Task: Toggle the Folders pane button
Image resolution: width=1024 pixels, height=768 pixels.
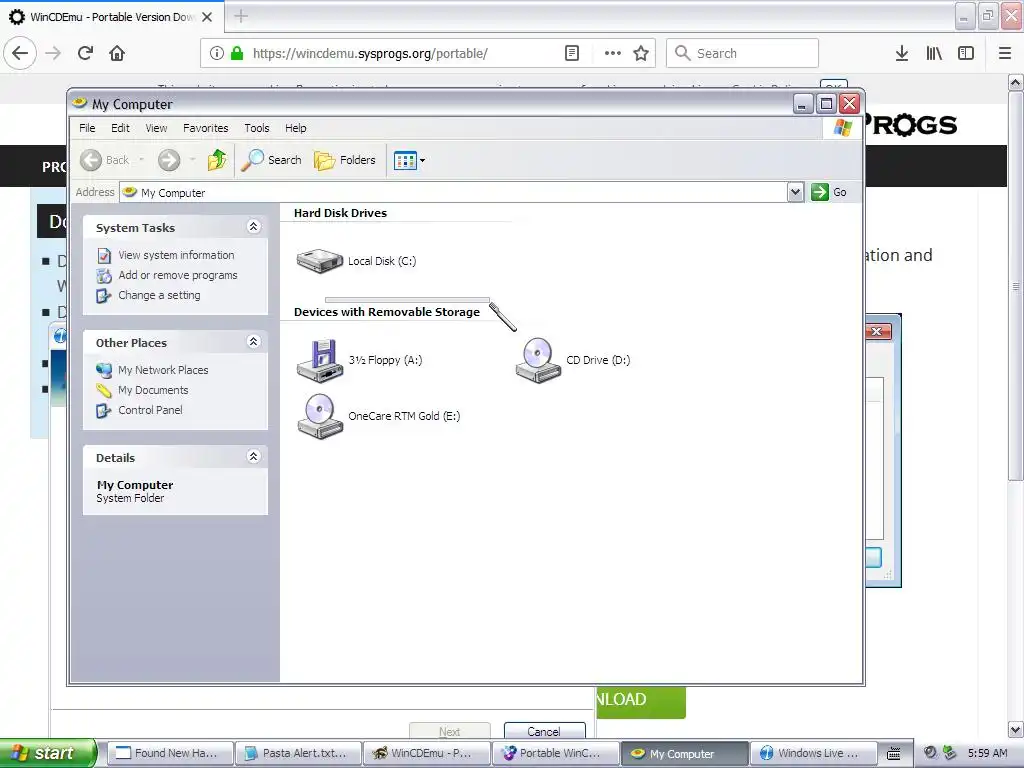Action: 345,160
